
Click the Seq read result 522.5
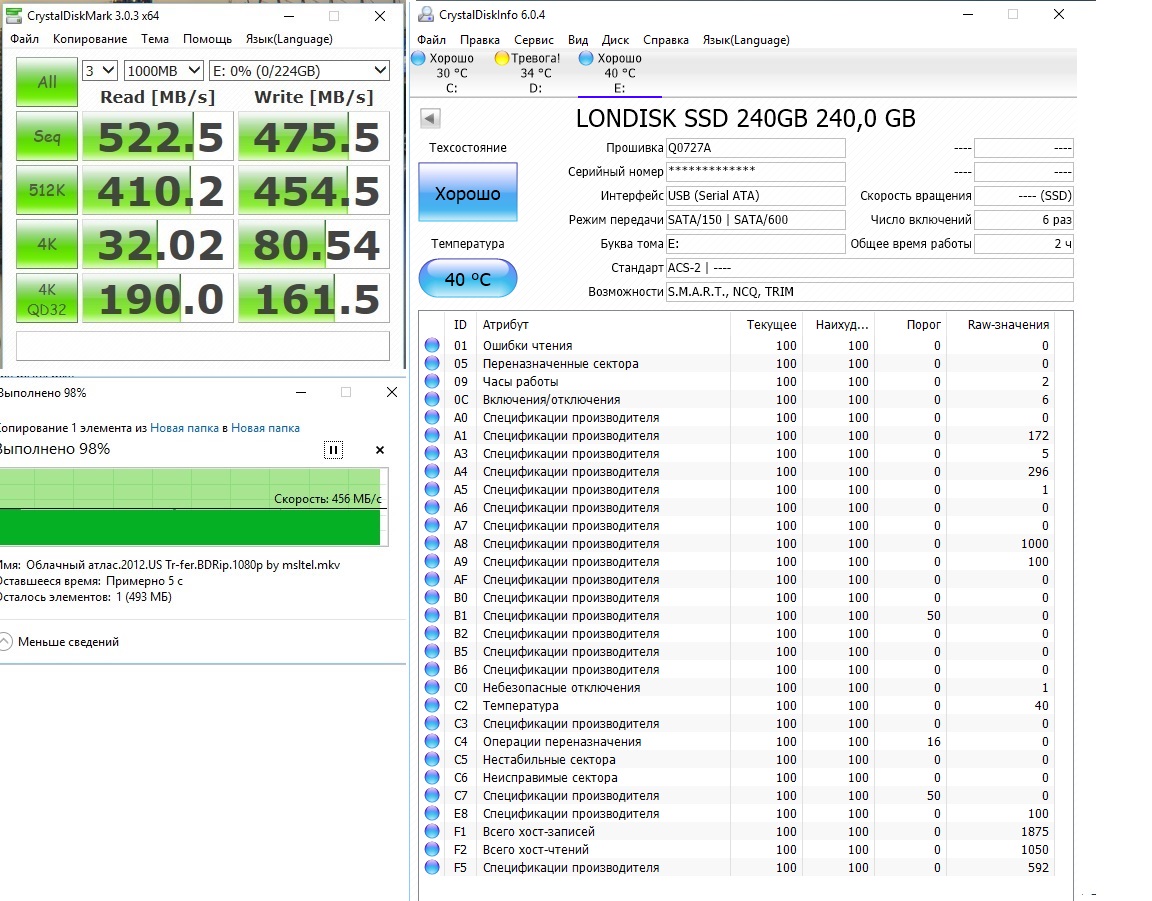(x=157, y=136)
